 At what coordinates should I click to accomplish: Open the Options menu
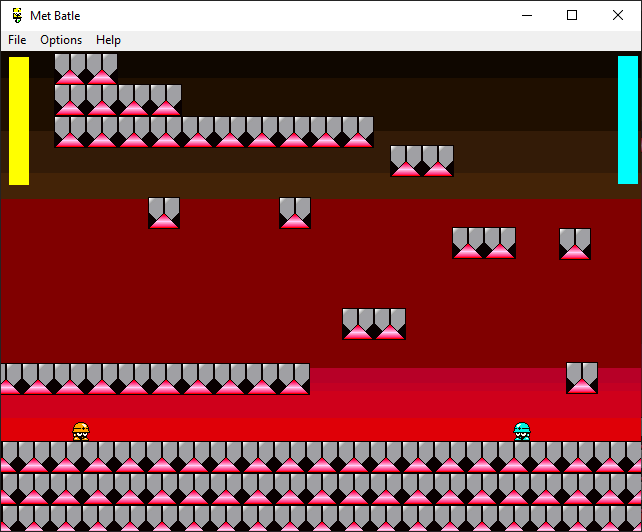coord(61,40)
